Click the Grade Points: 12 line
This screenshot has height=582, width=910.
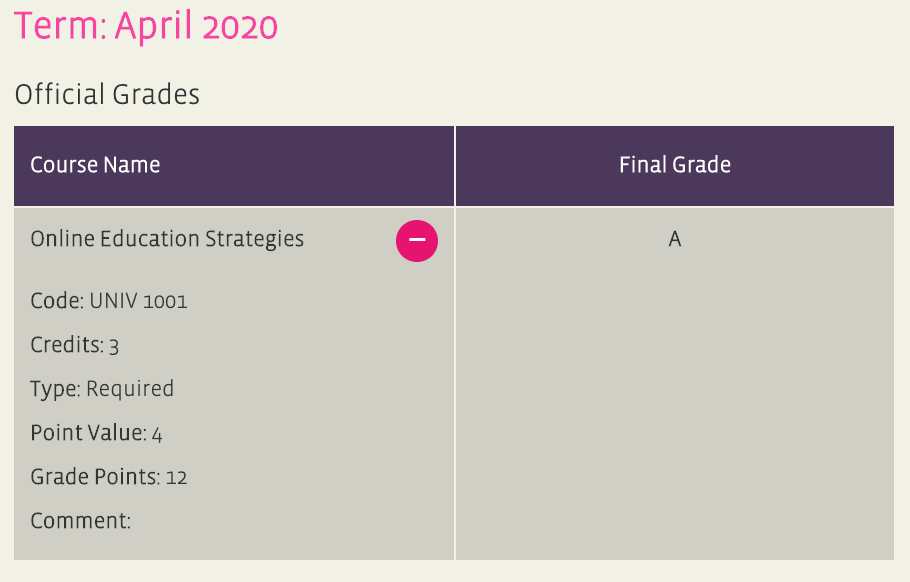pos(109,477)
